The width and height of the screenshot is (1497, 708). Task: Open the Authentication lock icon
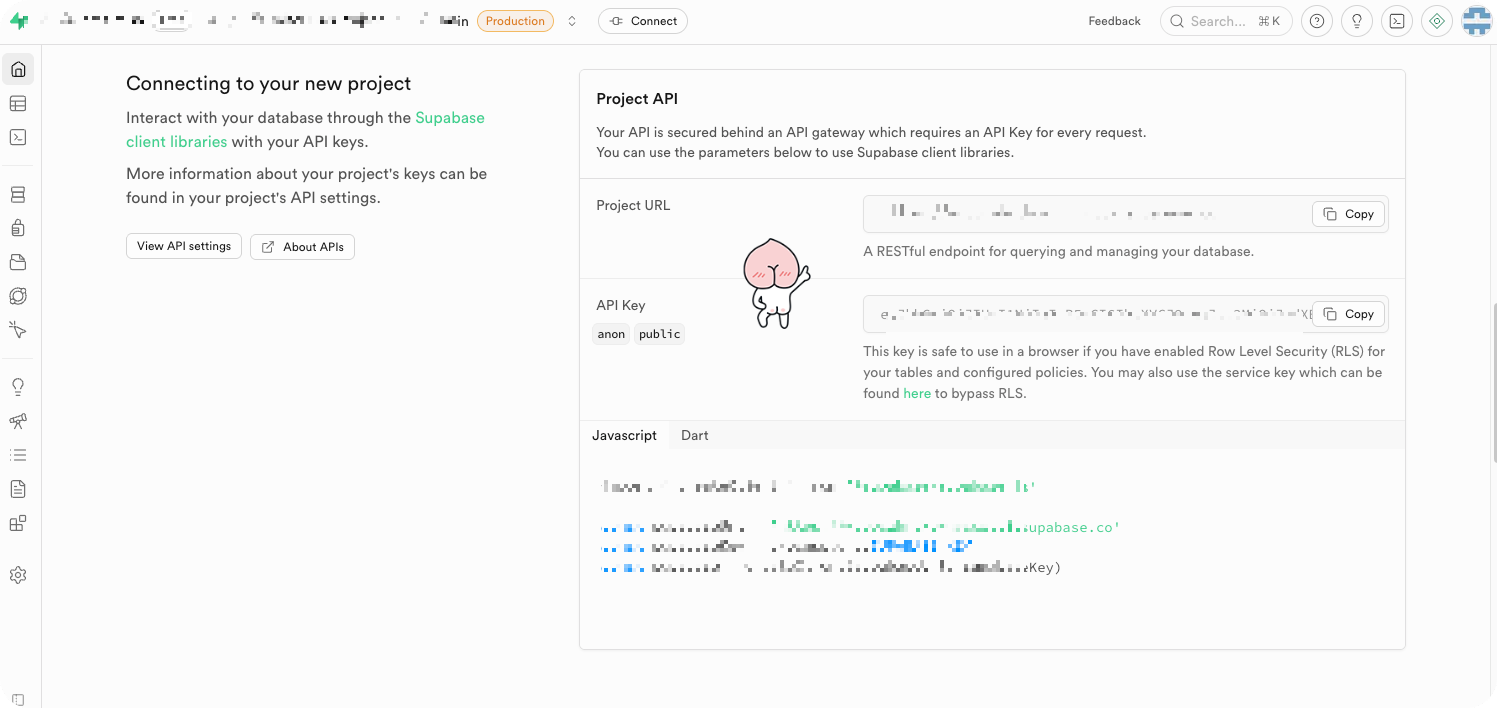[x=18, y=229]
